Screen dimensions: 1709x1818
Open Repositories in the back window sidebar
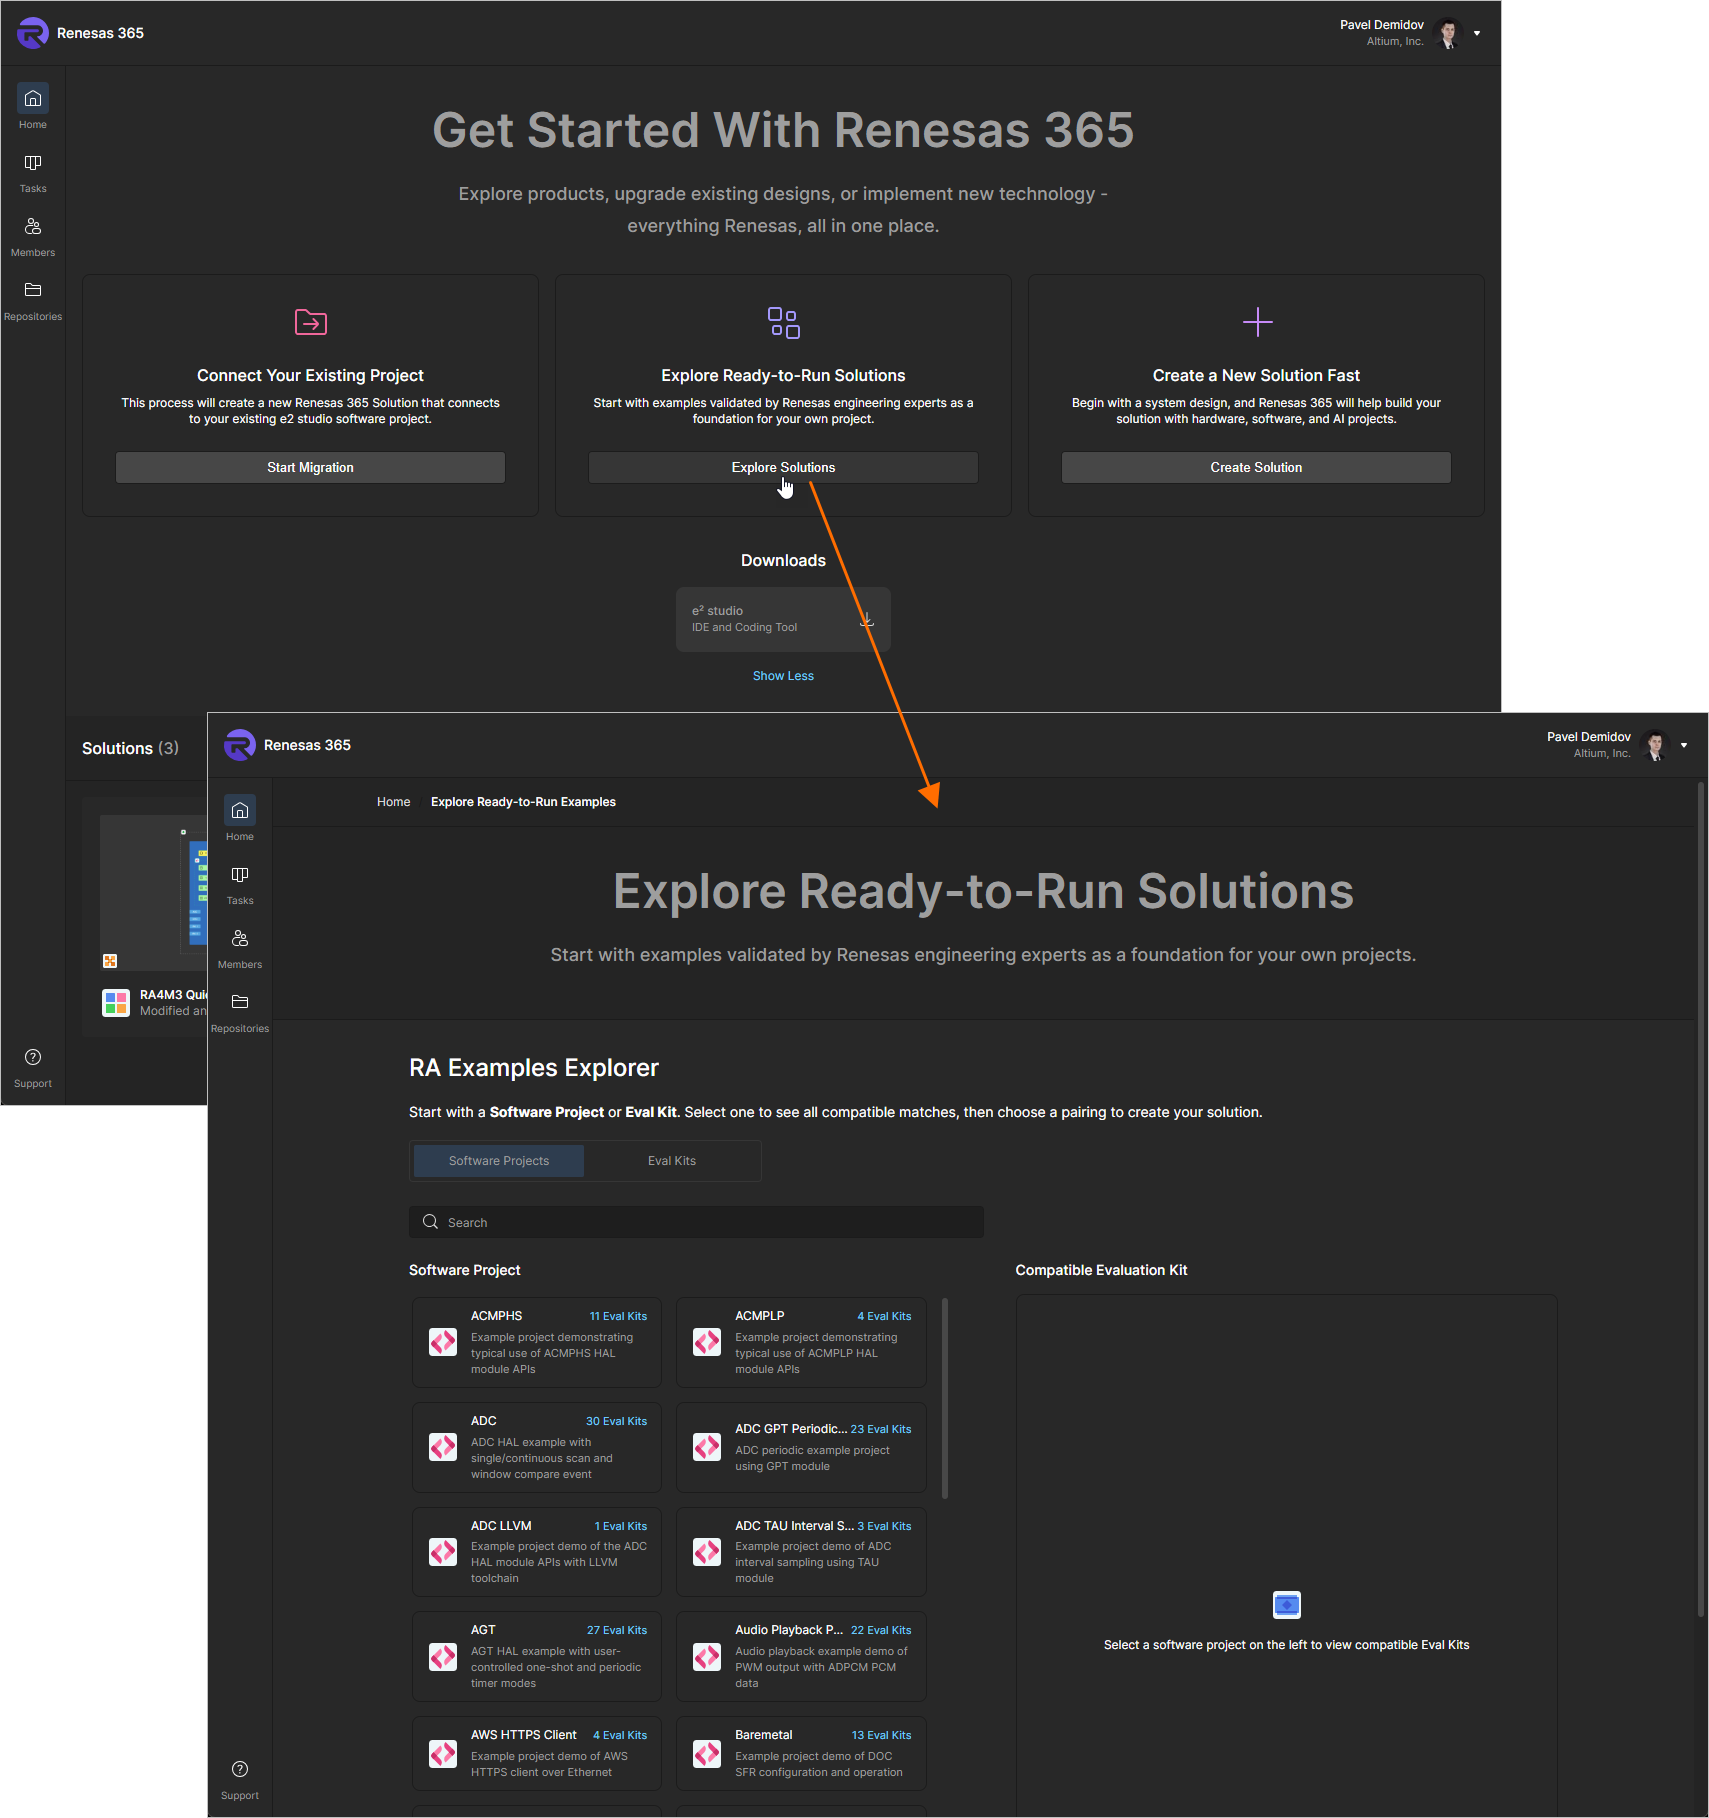tap(33, 300)
